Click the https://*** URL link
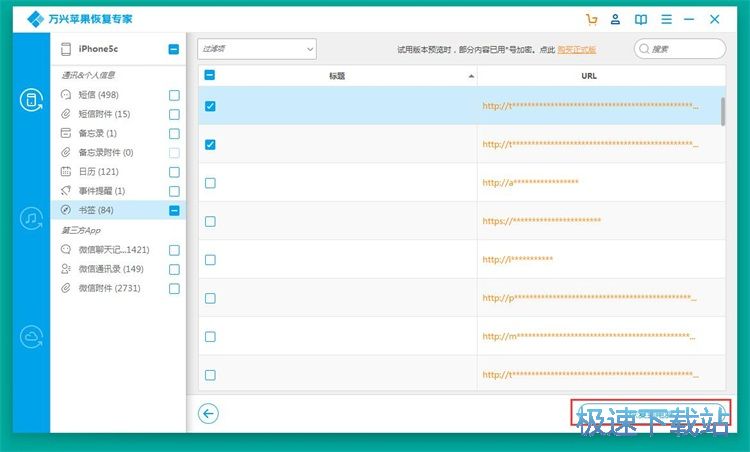This screenshot has height=452, width=750. pos(541,221)
